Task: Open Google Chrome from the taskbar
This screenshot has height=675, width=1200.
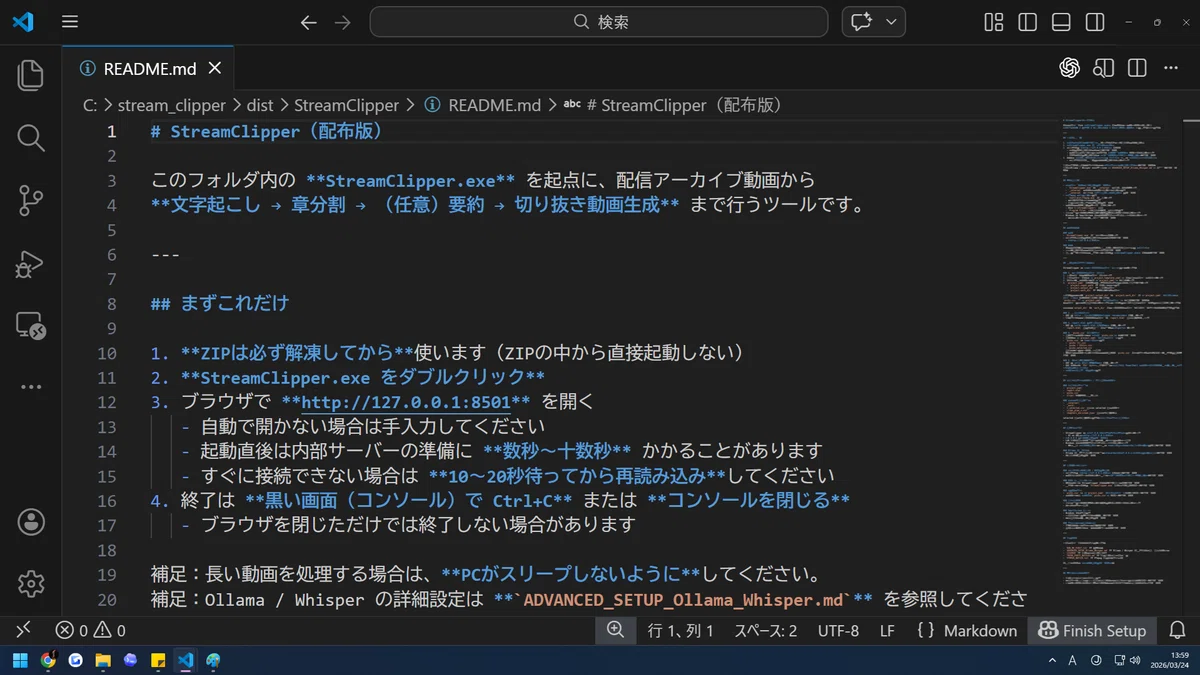Action: click(48, 660)
